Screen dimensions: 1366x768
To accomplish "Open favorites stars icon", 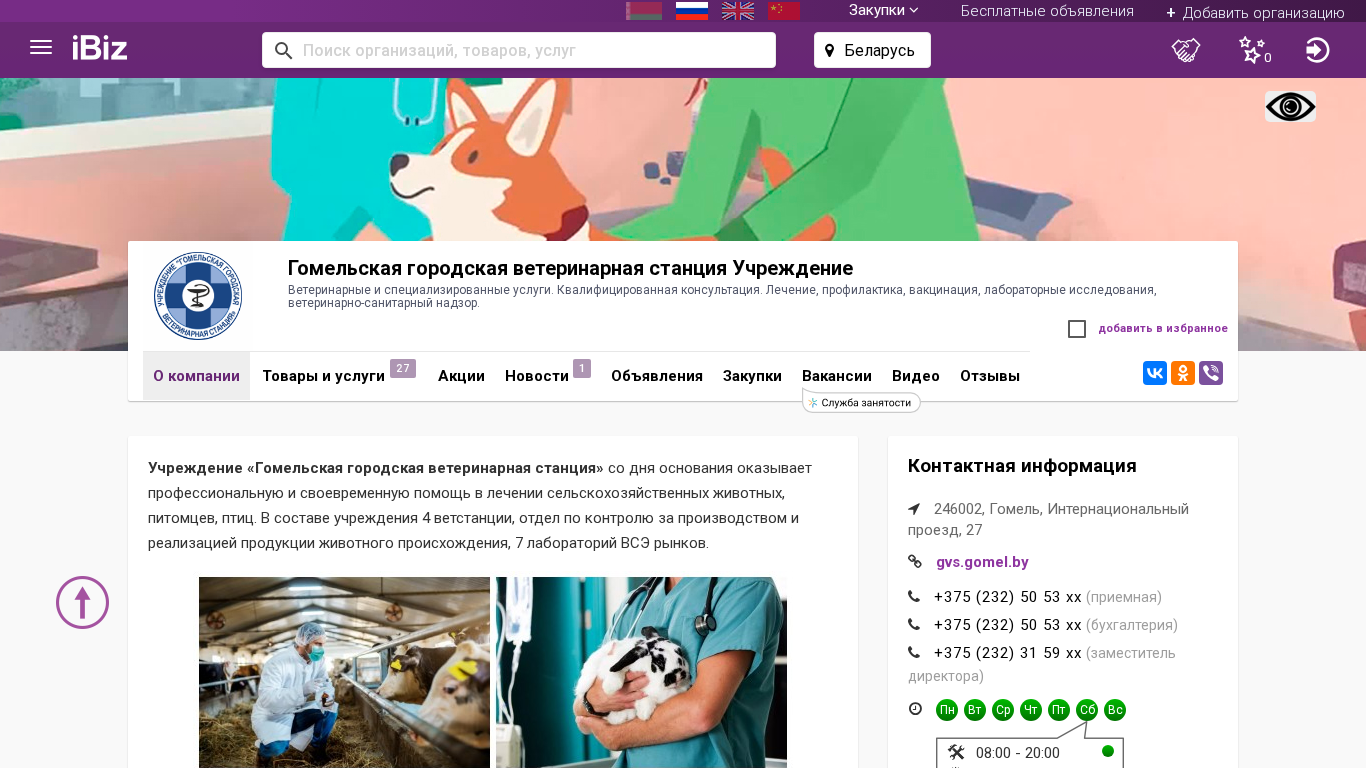I will 1254,50.
